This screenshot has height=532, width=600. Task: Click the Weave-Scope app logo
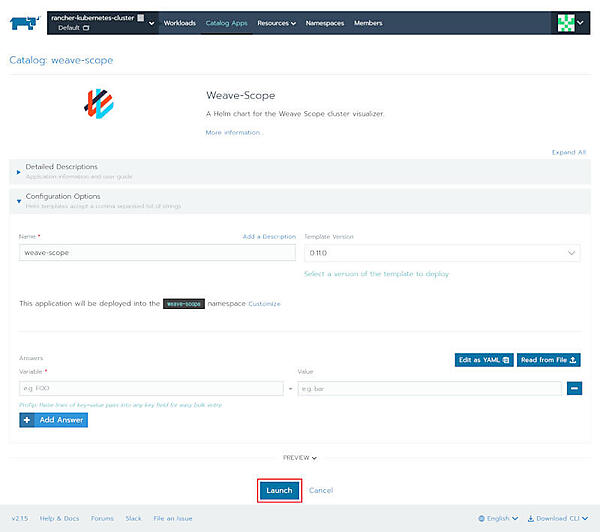[x=99, y=106]
